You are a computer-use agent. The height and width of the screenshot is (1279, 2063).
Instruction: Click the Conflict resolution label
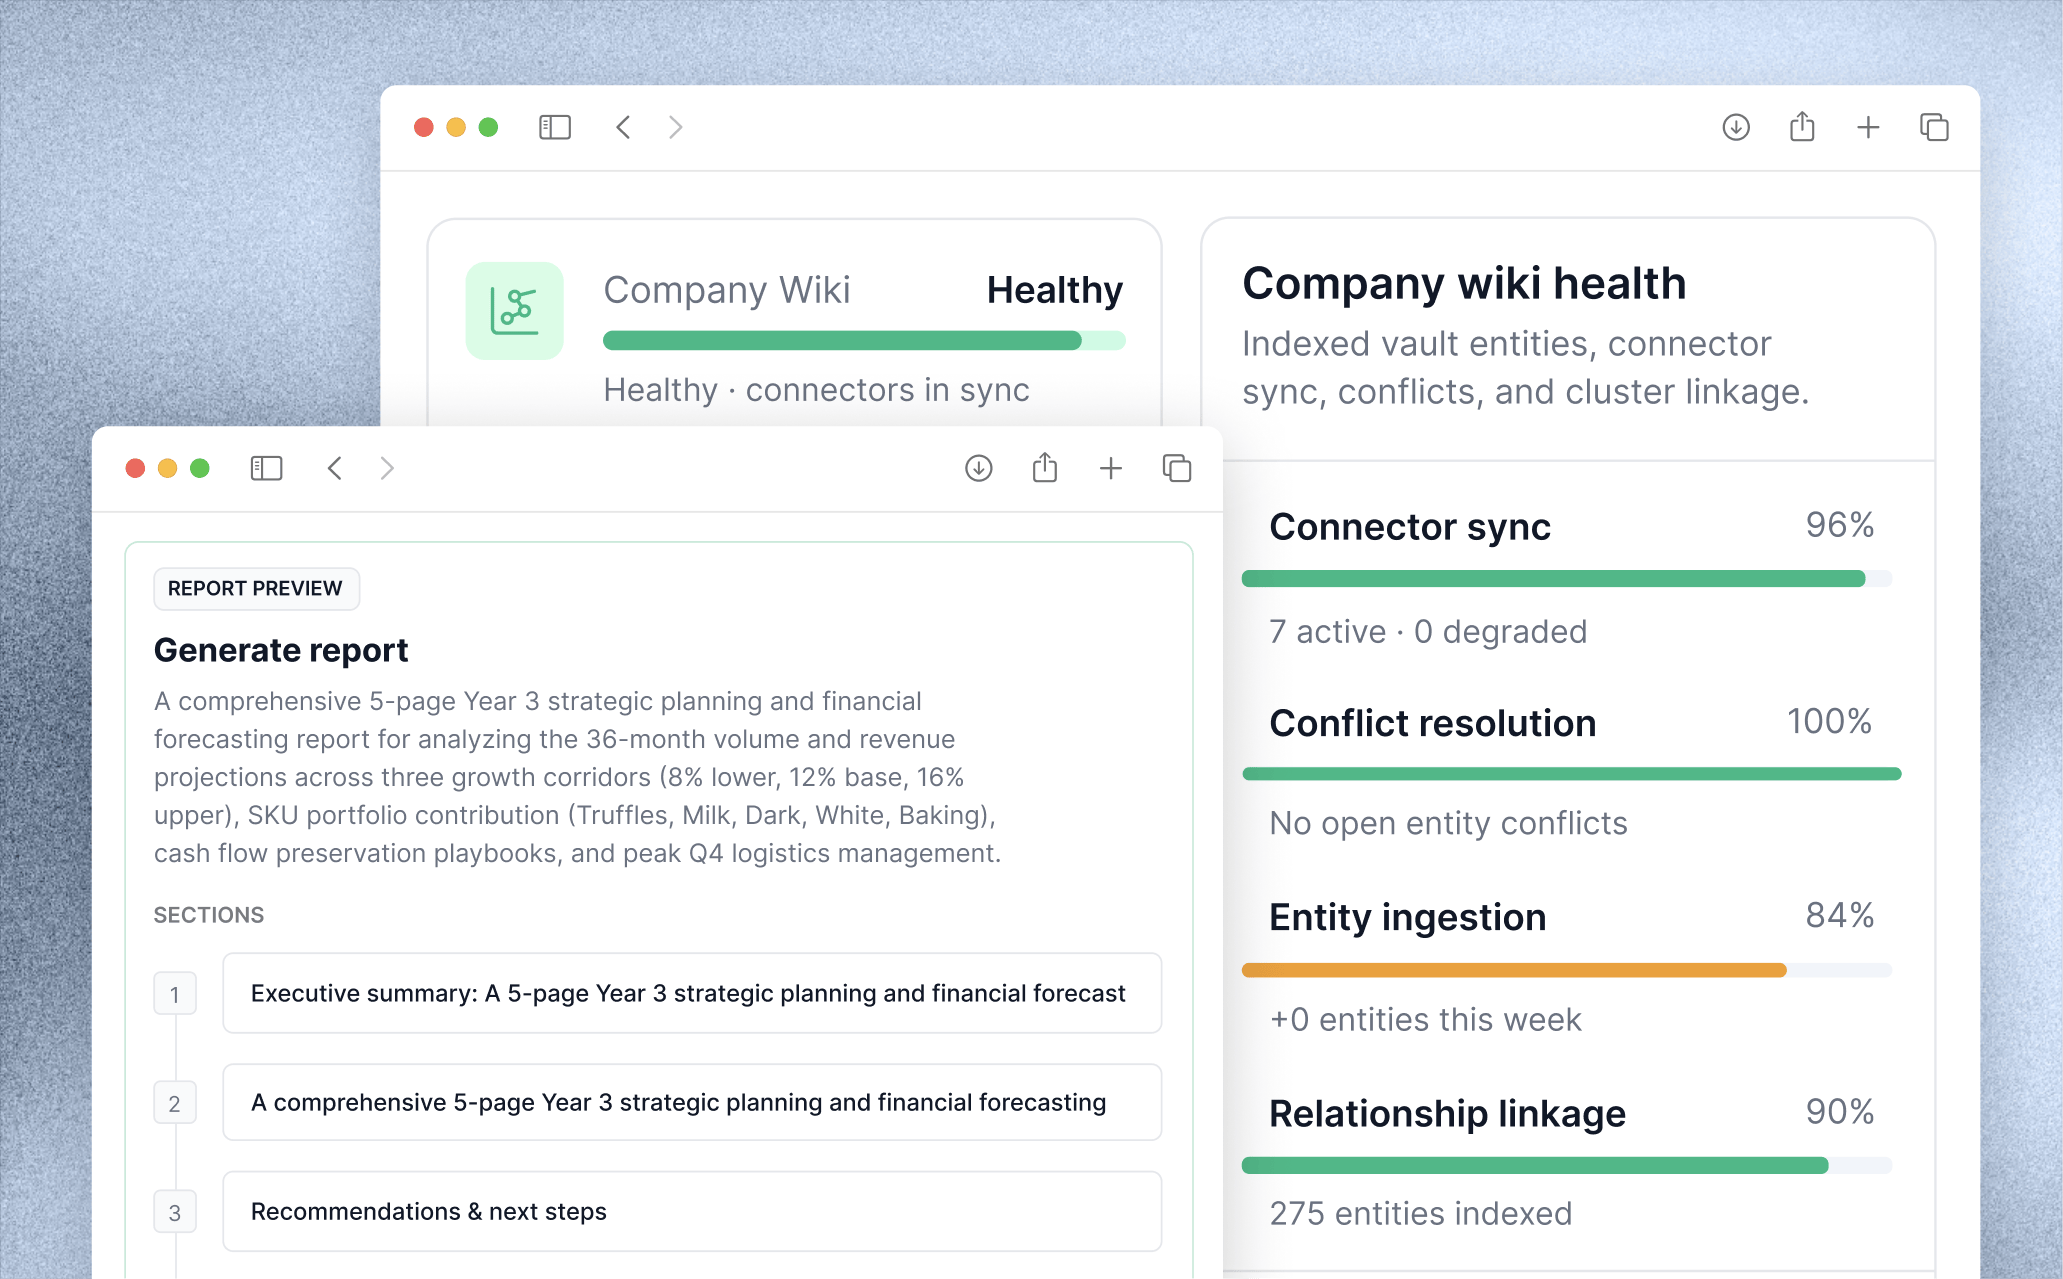point(1433,722)
